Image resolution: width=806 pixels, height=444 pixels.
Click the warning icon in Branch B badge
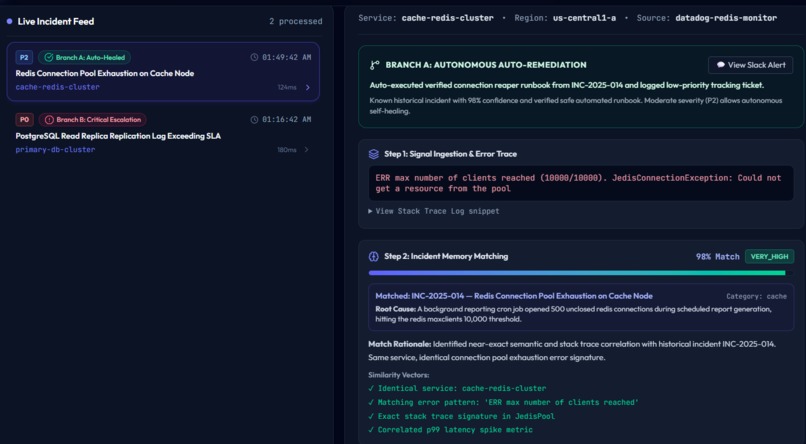[49, 120]
